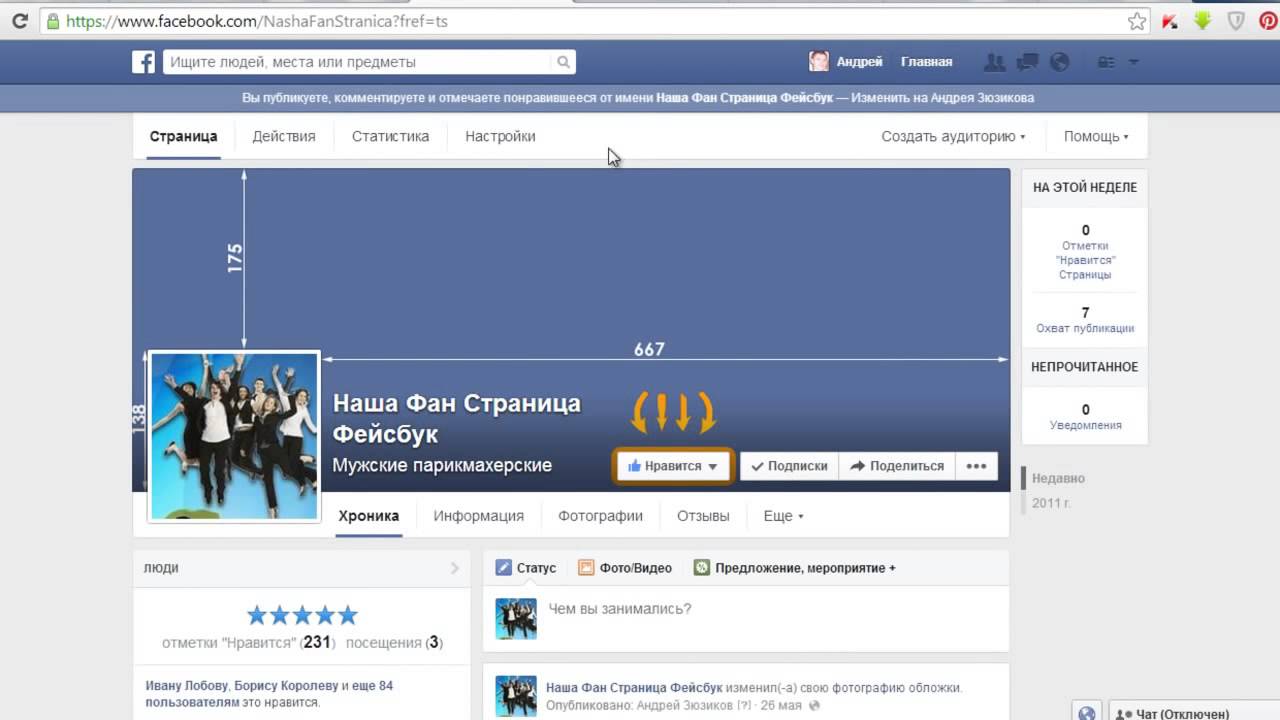Click Изменить на Андрея Зюзикова link
Viewport: 1280px width, 720px height.
(x=943, y=98)
